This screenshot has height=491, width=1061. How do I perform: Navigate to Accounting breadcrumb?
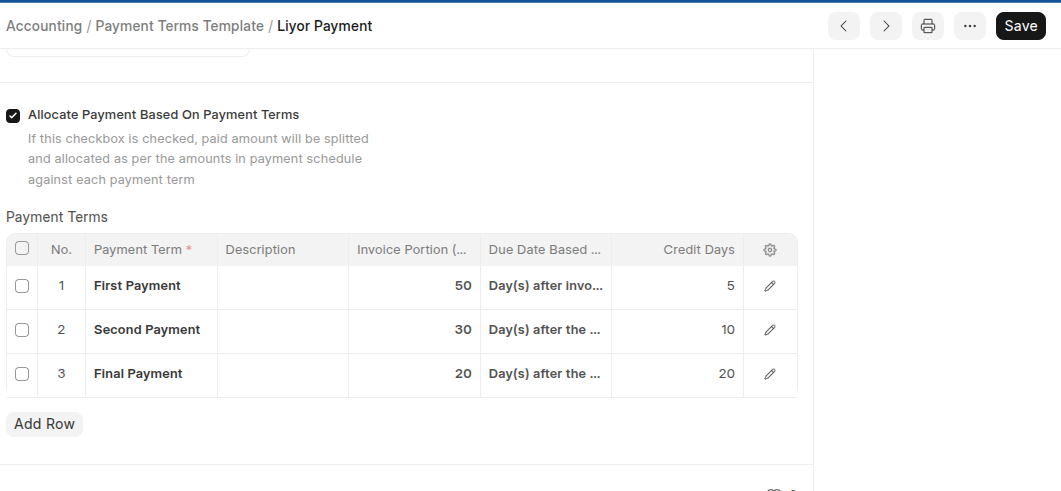tap(44, 26)
